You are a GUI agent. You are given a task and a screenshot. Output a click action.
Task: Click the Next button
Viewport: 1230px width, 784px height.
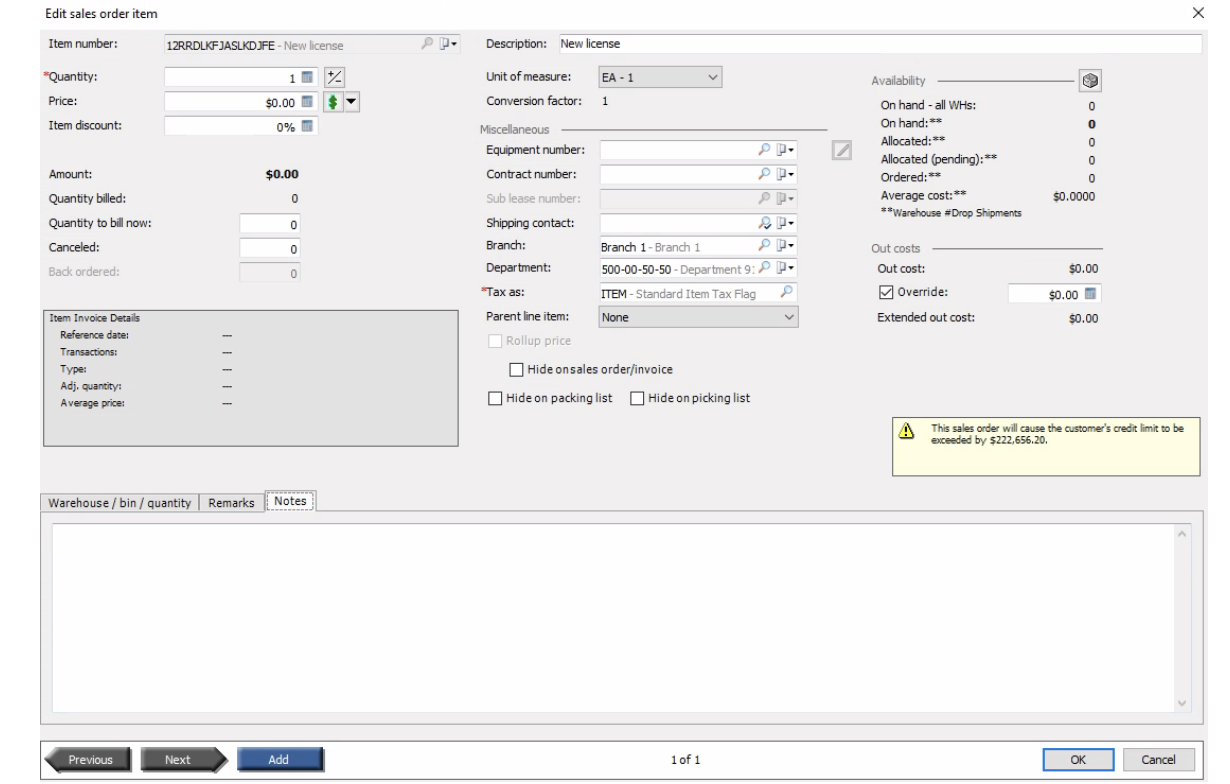(x=184, y=759)
